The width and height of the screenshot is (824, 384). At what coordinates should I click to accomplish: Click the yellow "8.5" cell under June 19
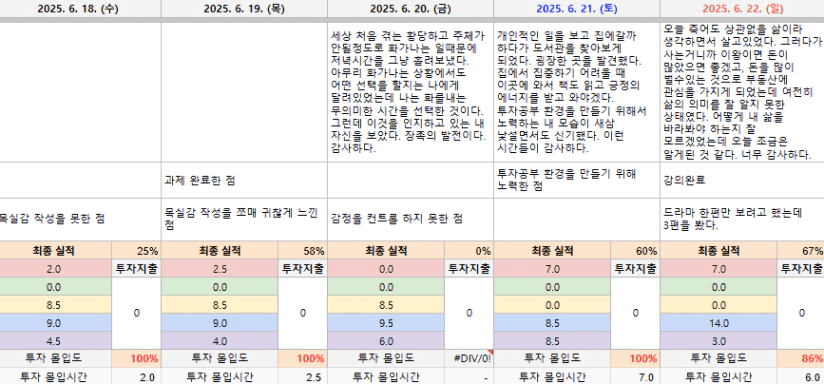pos(220,305)
